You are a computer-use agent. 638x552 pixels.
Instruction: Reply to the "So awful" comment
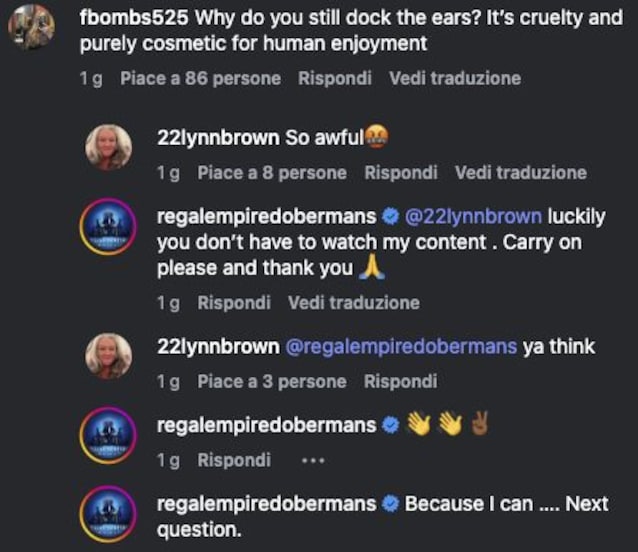[x=400, y=173]
